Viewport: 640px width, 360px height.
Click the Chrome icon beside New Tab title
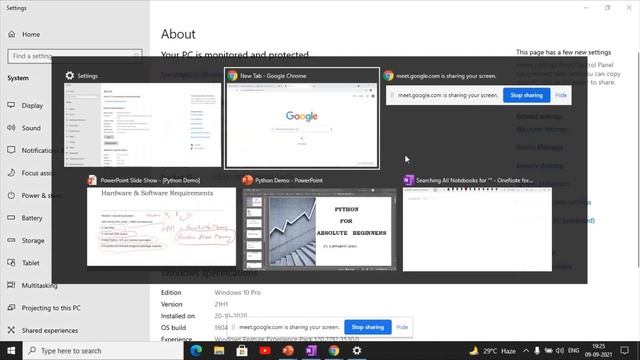tap(233, 76)
